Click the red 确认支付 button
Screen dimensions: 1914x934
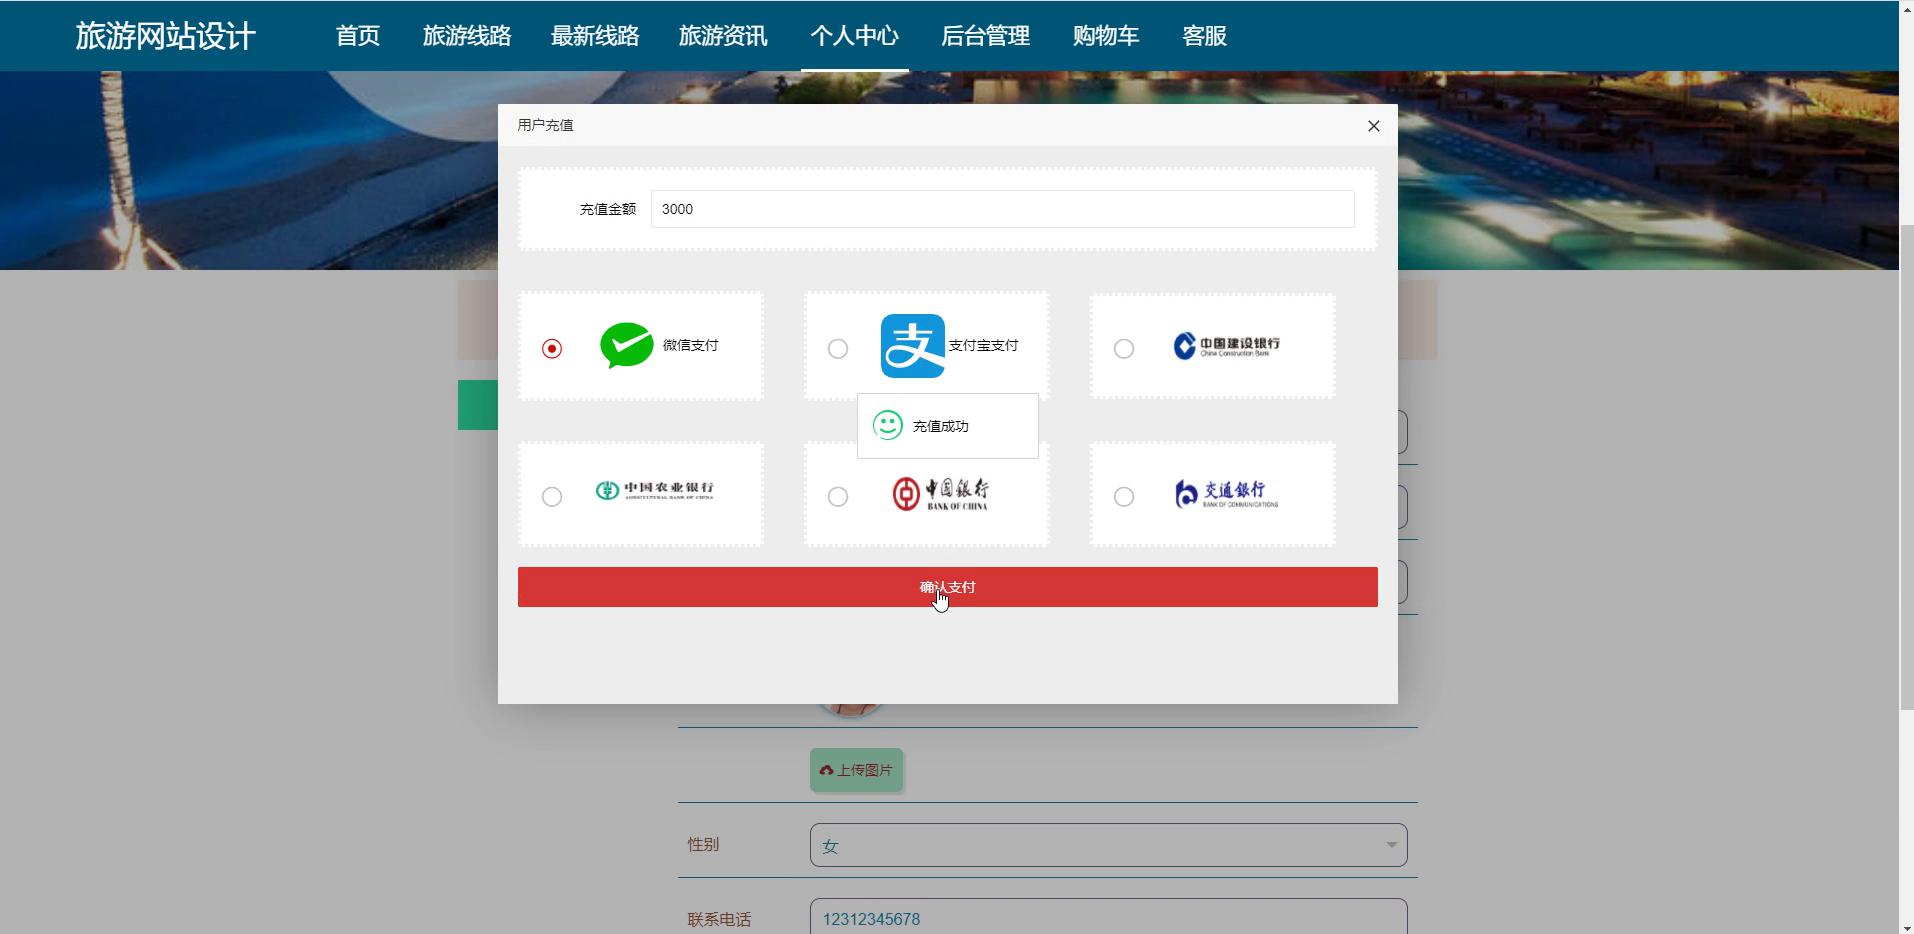[x=947, y=587]
